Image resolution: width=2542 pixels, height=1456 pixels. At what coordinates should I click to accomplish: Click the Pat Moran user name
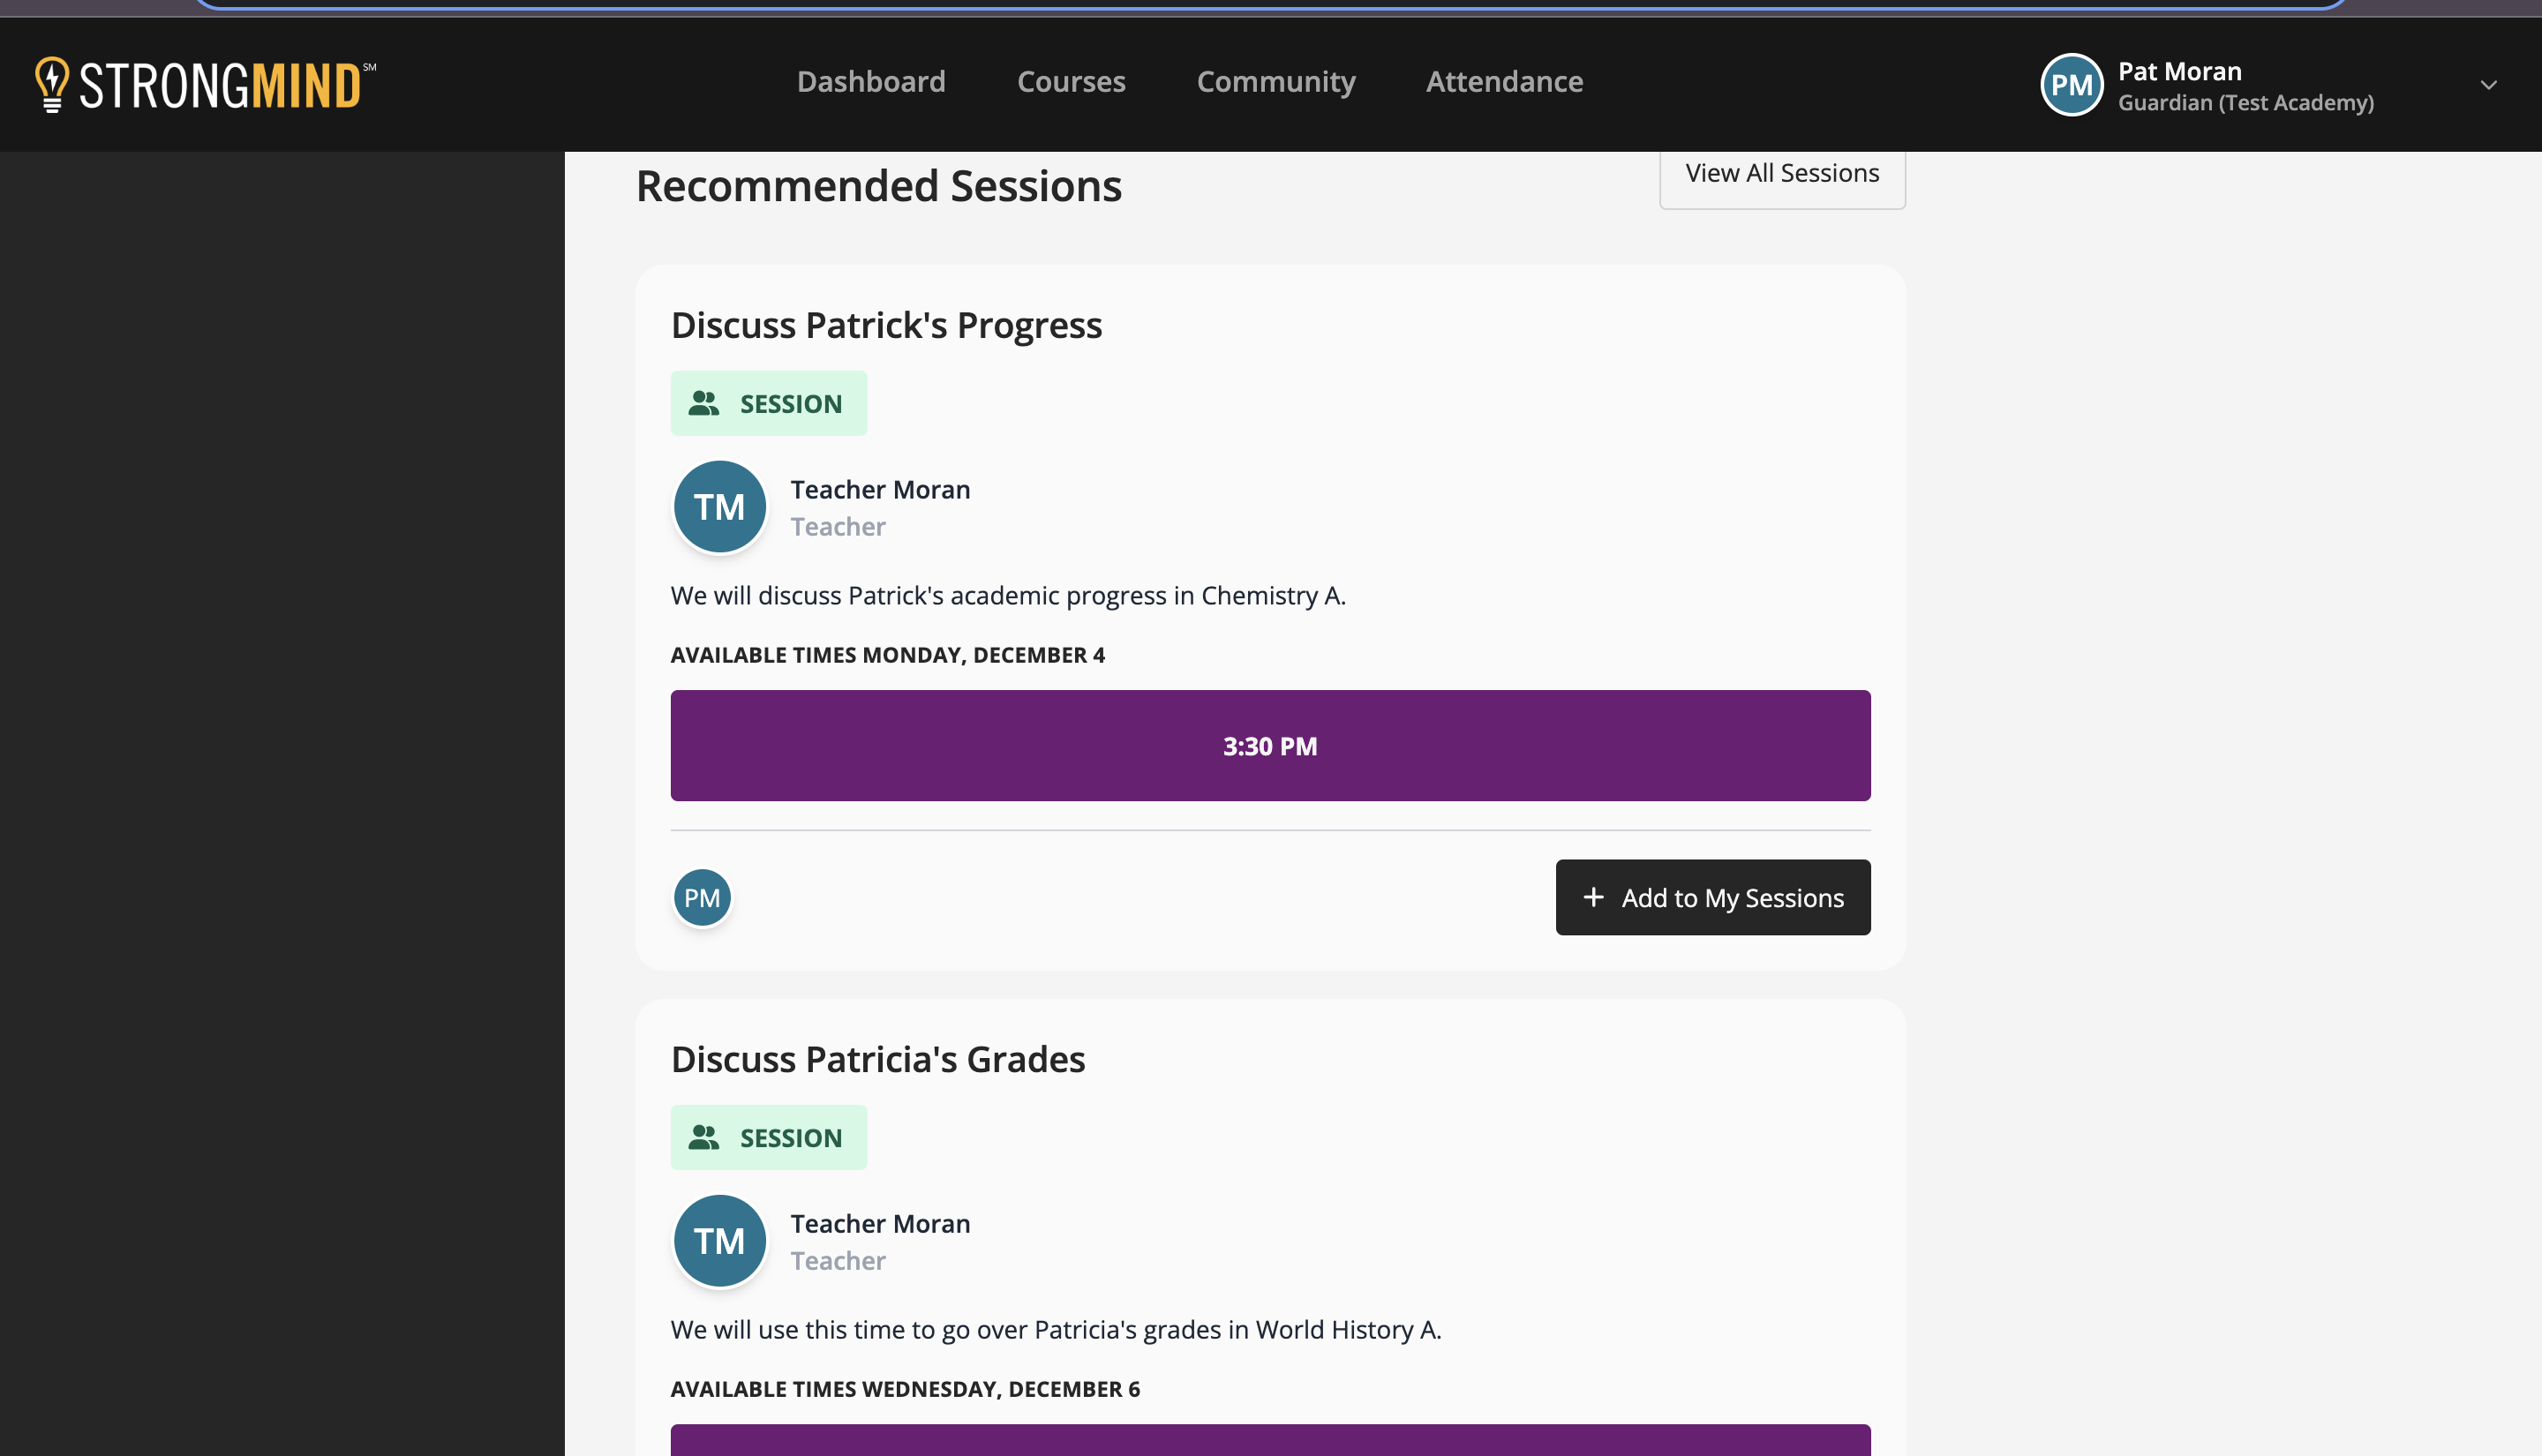coord(2180,71)
